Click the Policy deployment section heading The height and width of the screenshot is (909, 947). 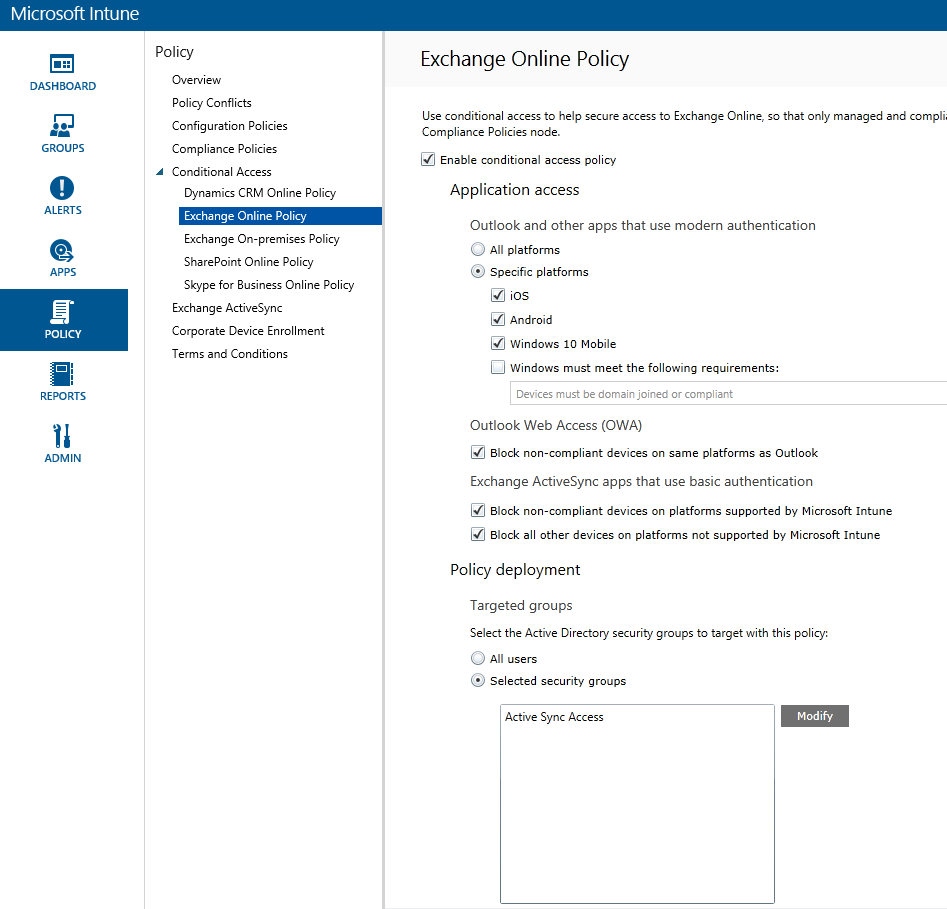click(x=515, y=570)
